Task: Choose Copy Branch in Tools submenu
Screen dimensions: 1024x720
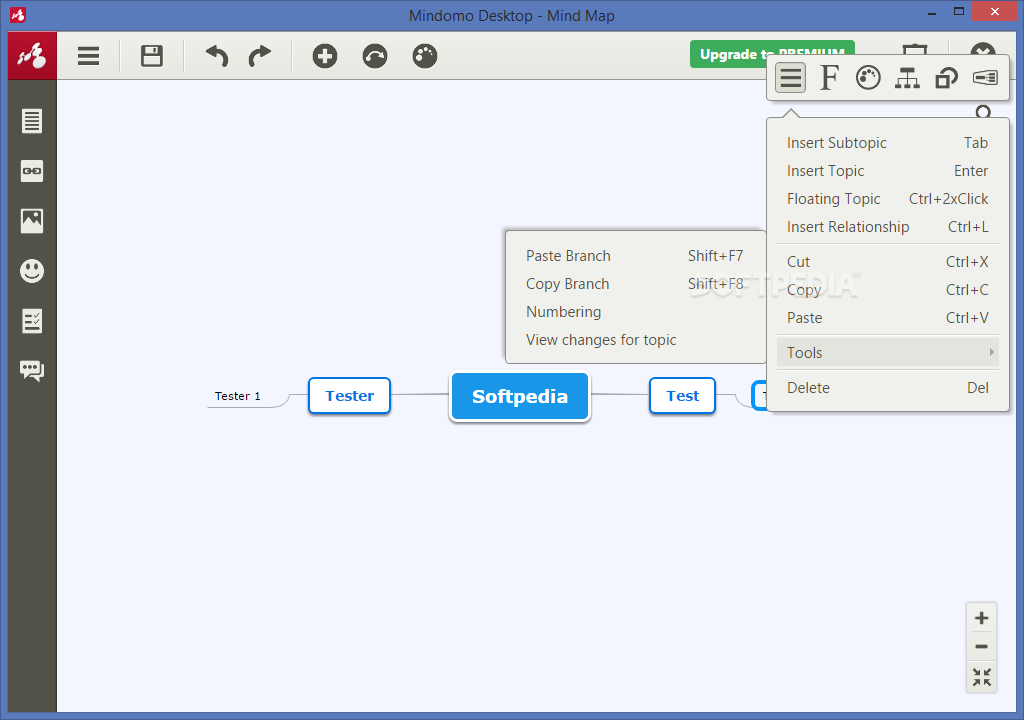Action: tap(635, 284)
